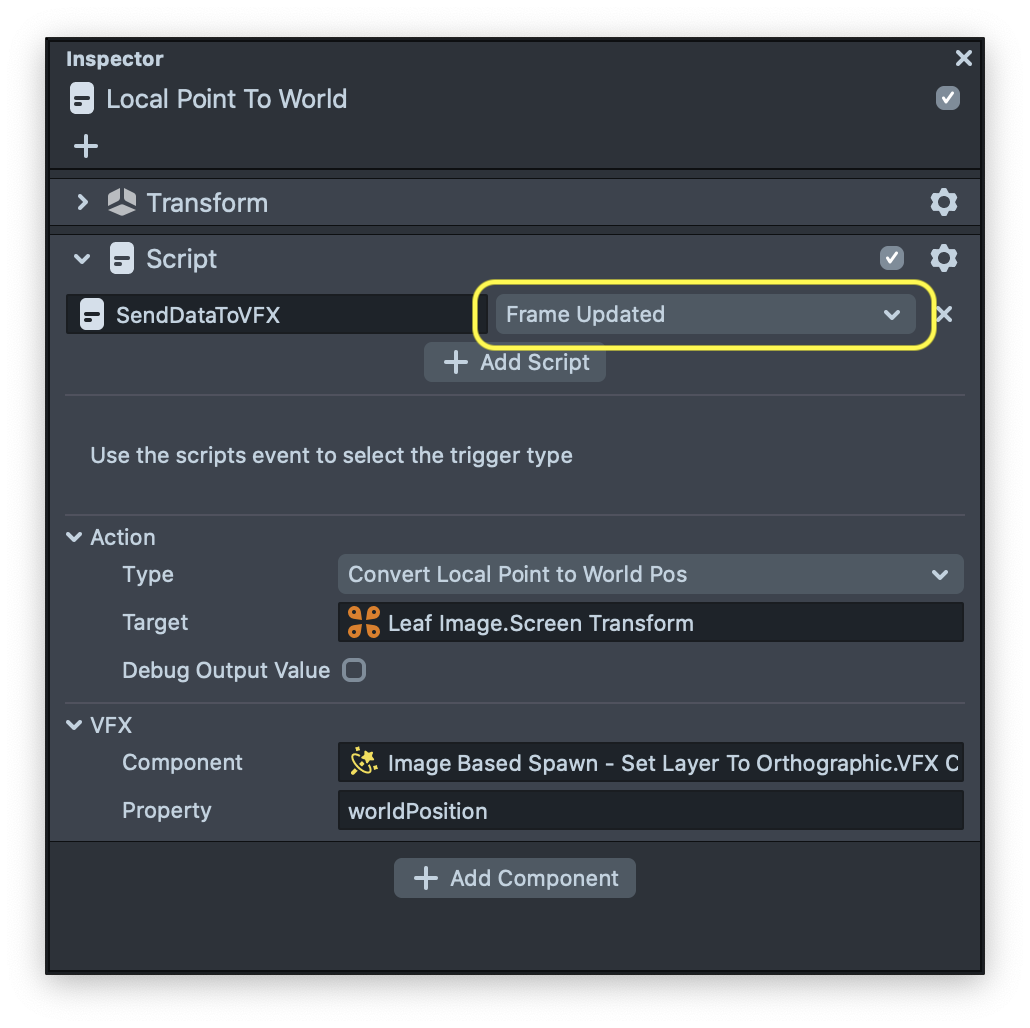The height and width of the screenshot is (1028, 1030).
Task: Disable the Script component checkbox
Action: pyautogui.click(x=891, y=258)
